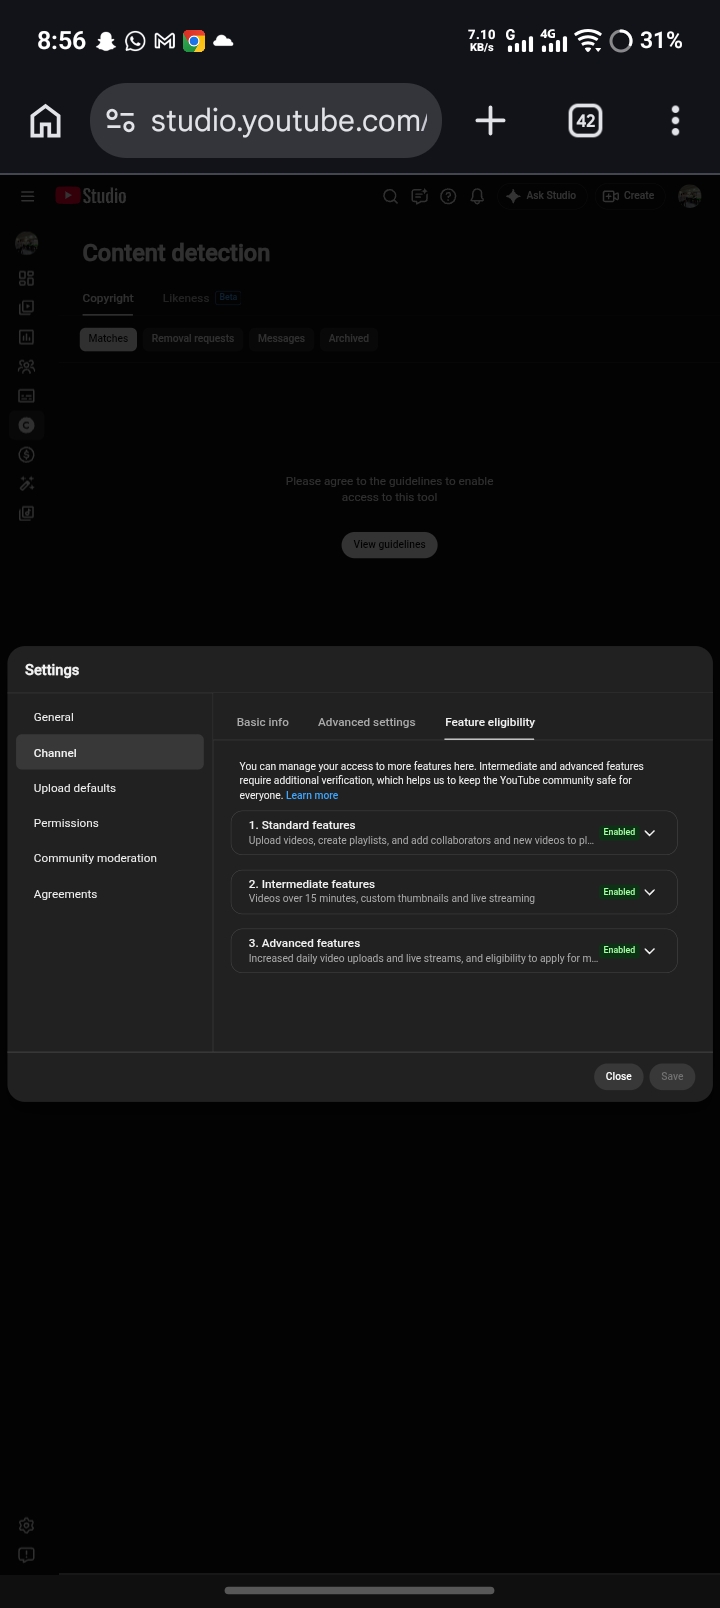Viewport: 720px width, 1608px height.
Task: Select the Removal requests chip
Action: click(x=193, y=339)
